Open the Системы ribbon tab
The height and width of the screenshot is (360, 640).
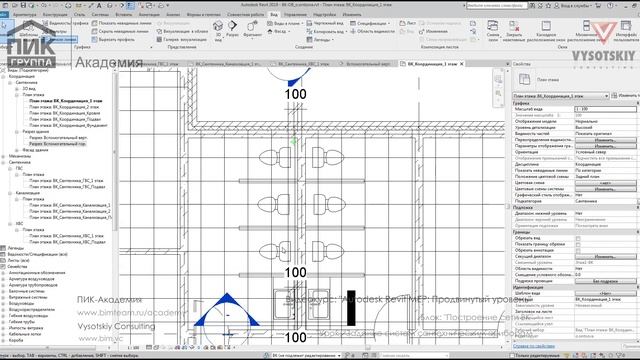(100, 14)
